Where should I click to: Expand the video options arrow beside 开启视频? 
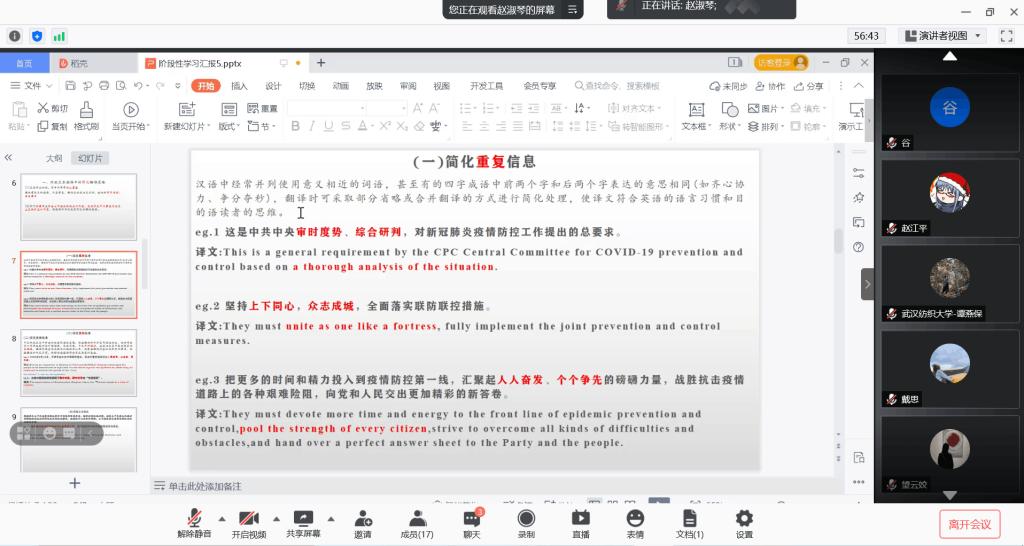click(277, 518)
